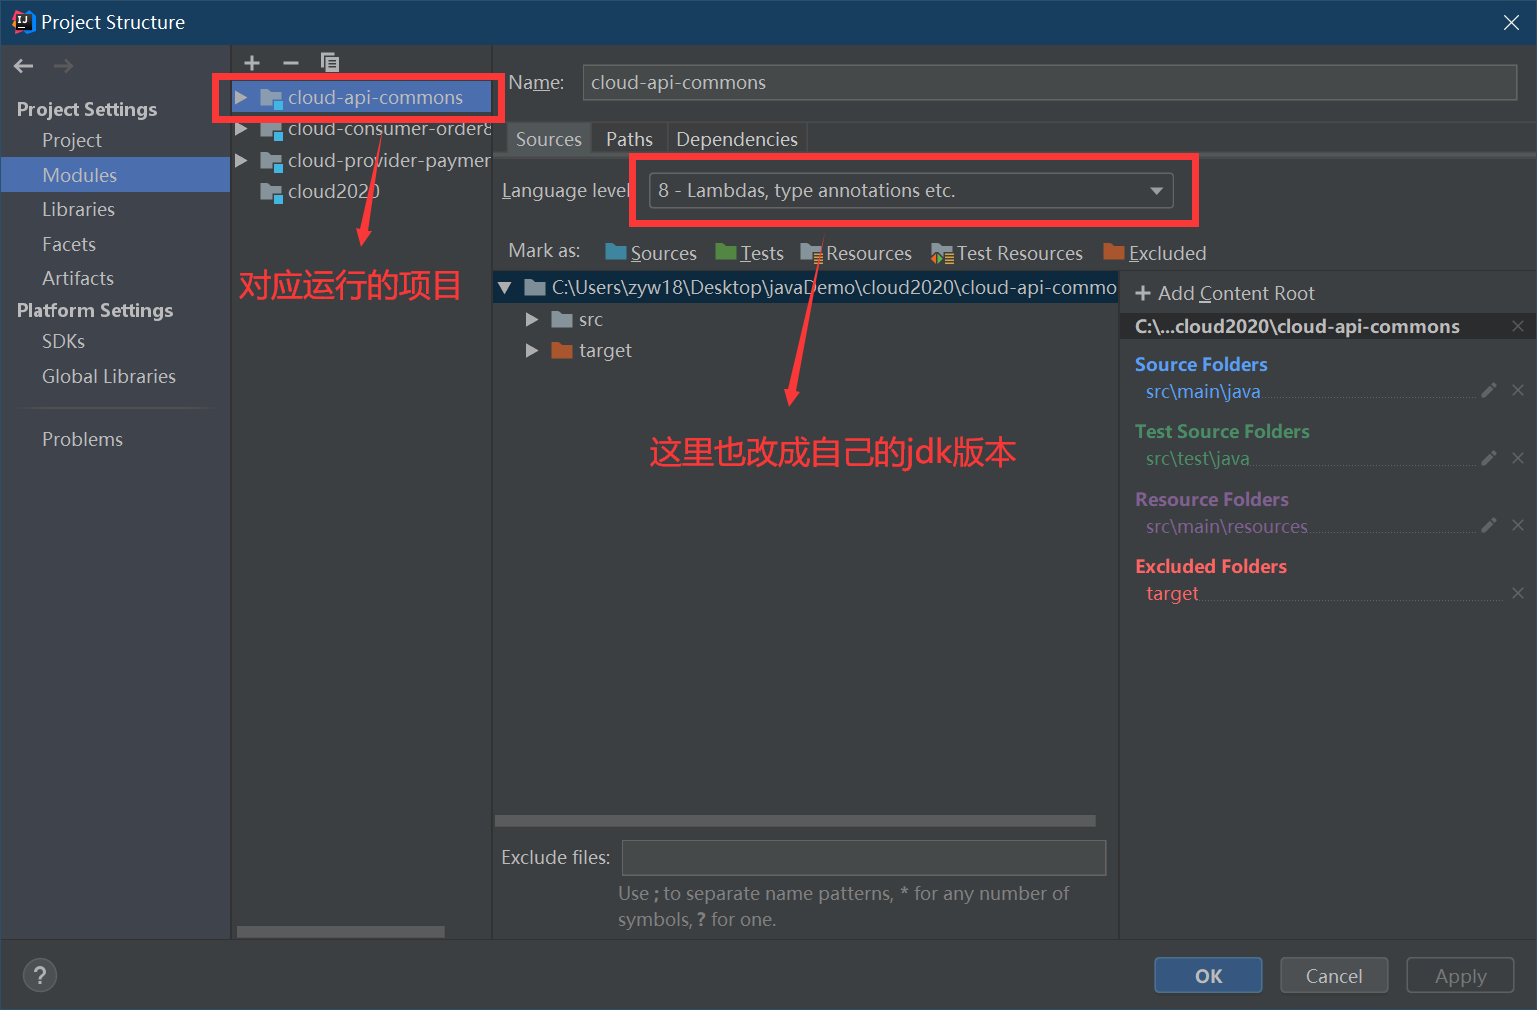The width and height of the screenshot is (1537, 1010).
Task: Click Add Content Root
Action: (x=1225, y=293)
